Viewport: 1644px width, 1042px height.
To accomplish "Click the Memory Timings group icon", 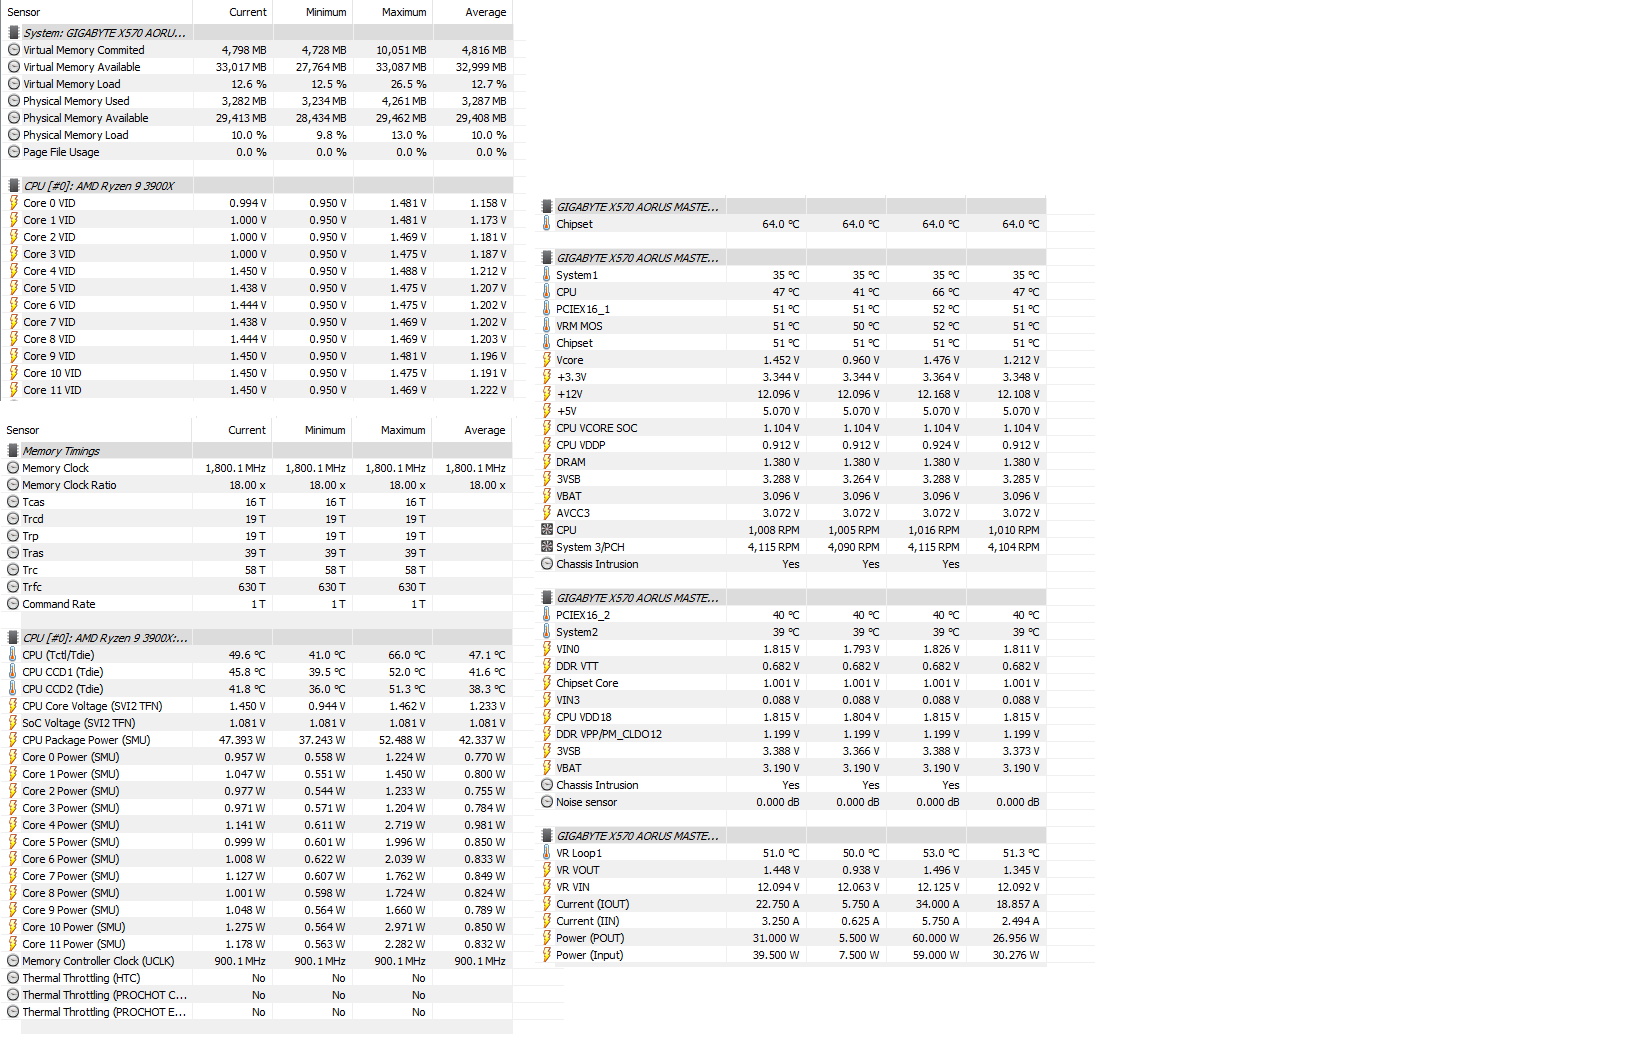I will click(x=13, y=451).
